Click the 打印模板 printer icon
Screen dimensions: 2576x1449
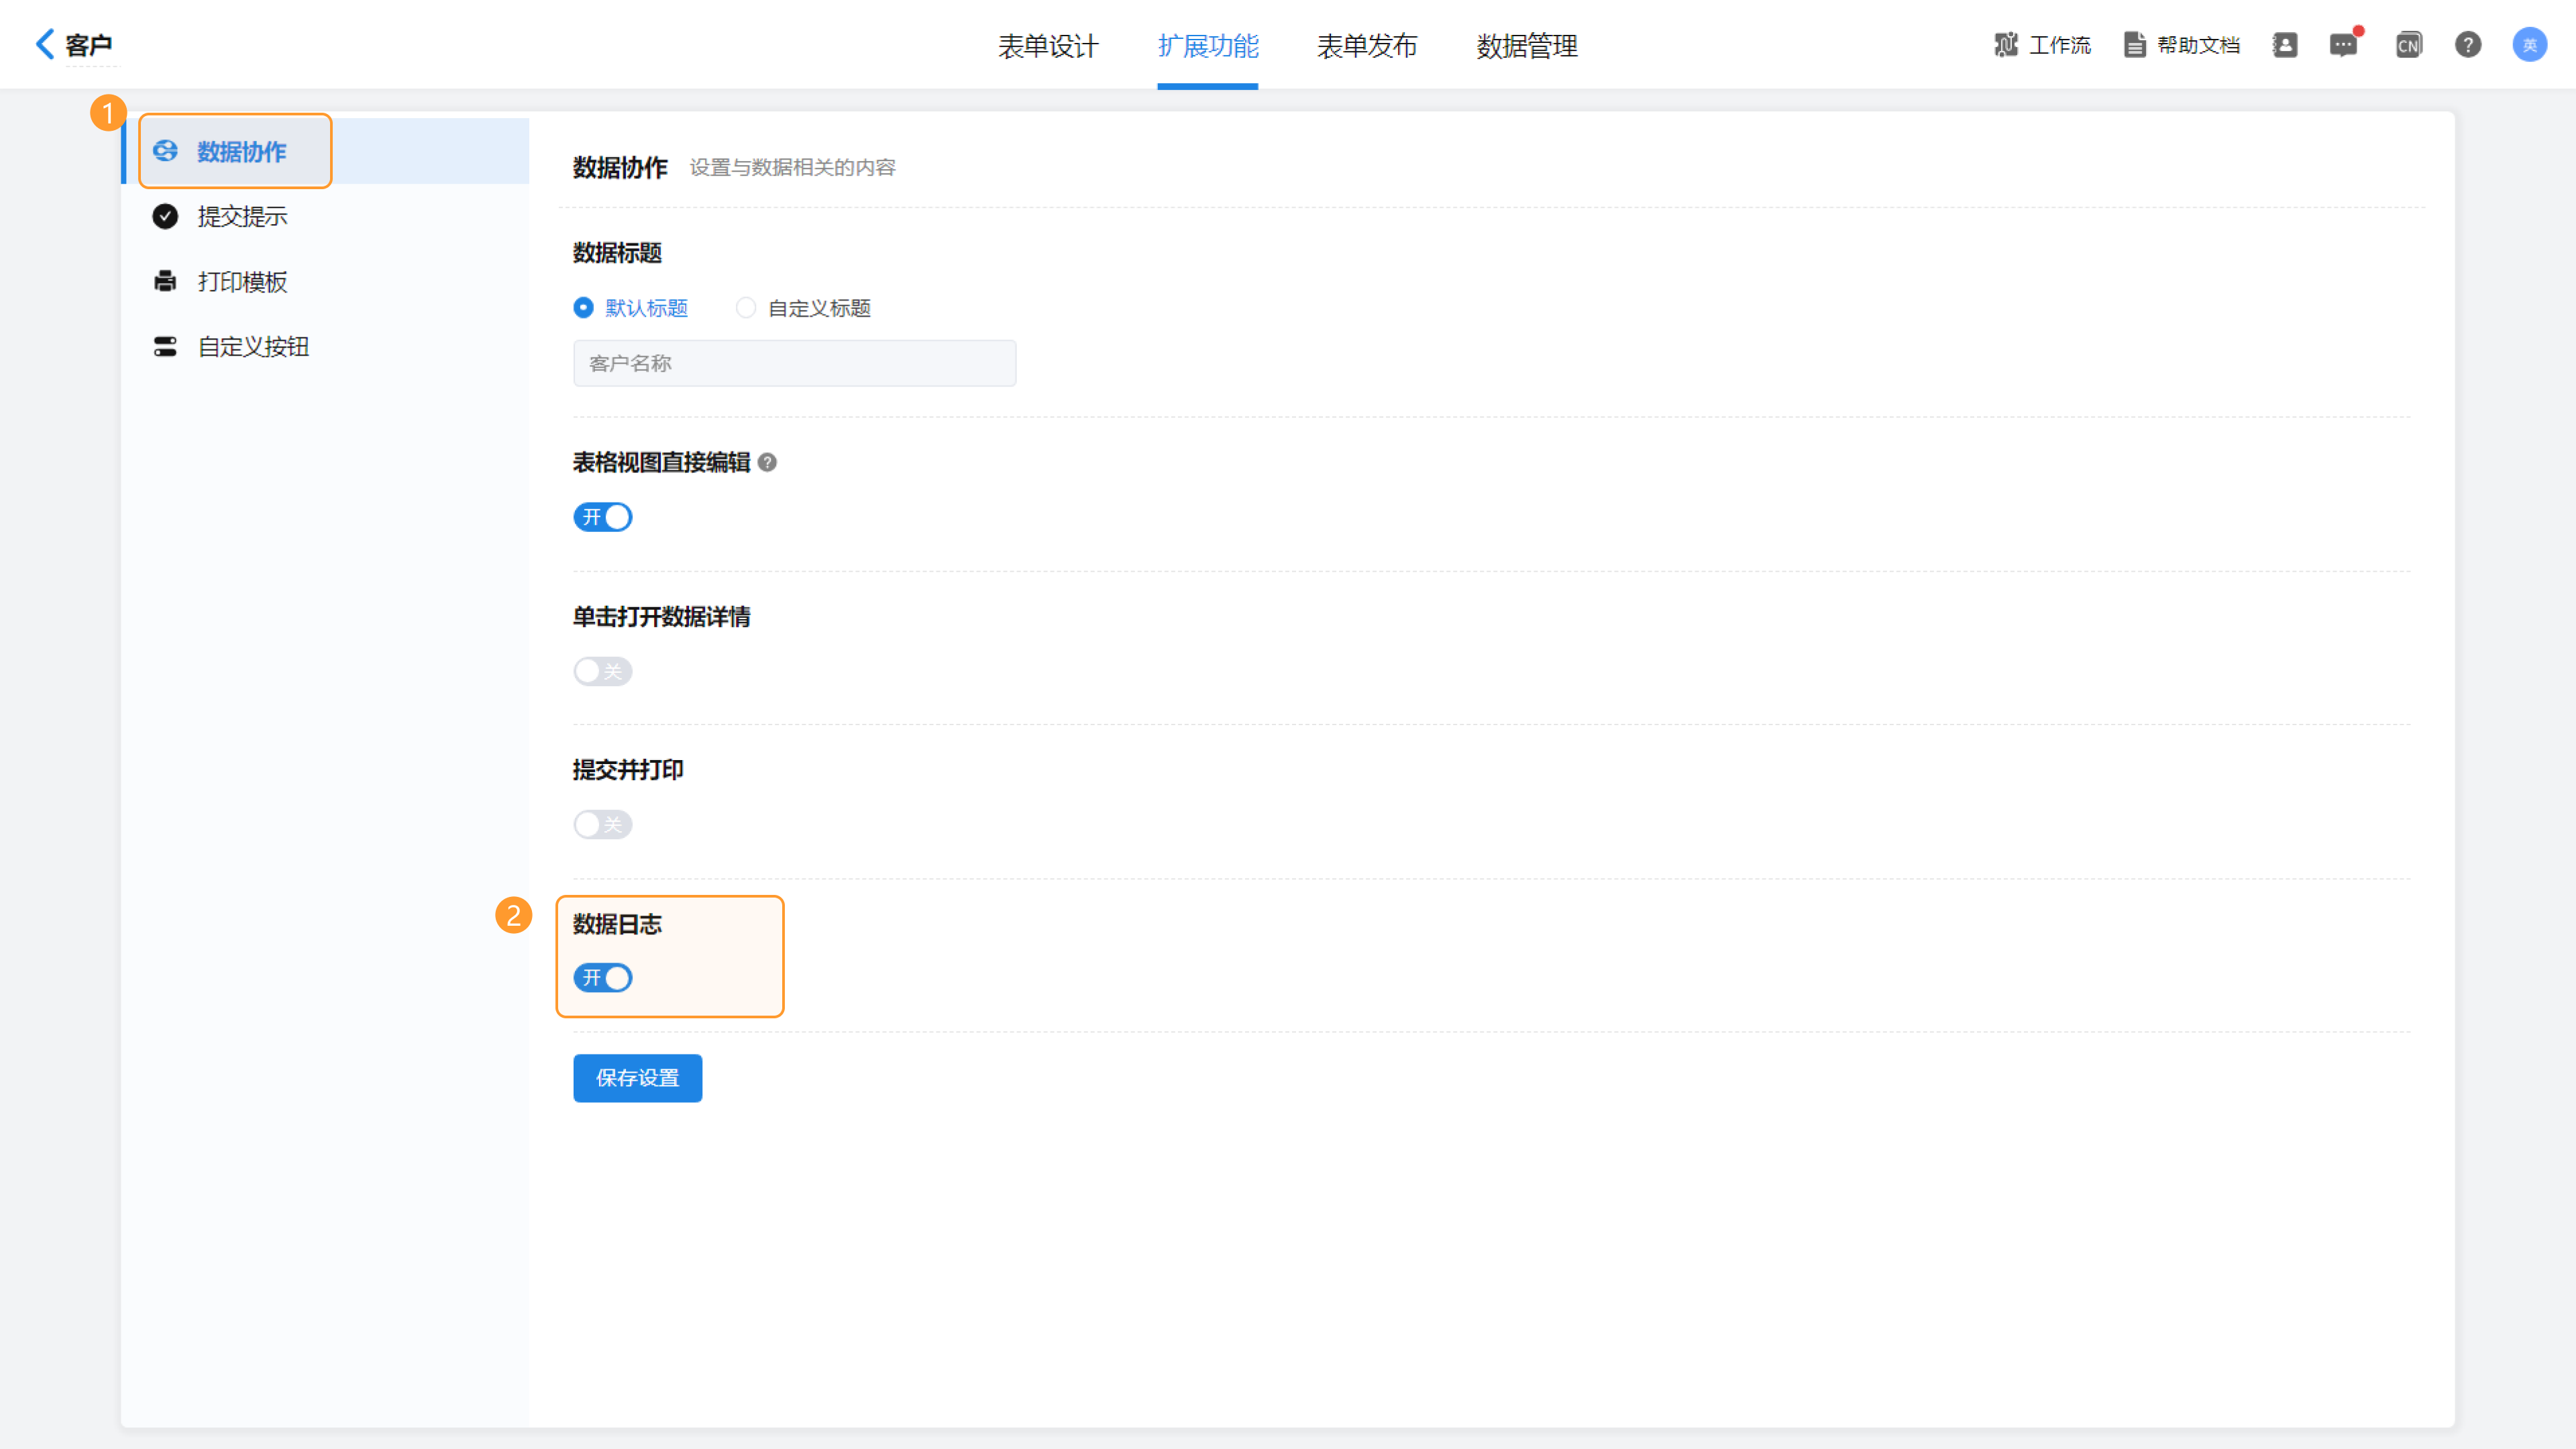(x=165, y=281)
